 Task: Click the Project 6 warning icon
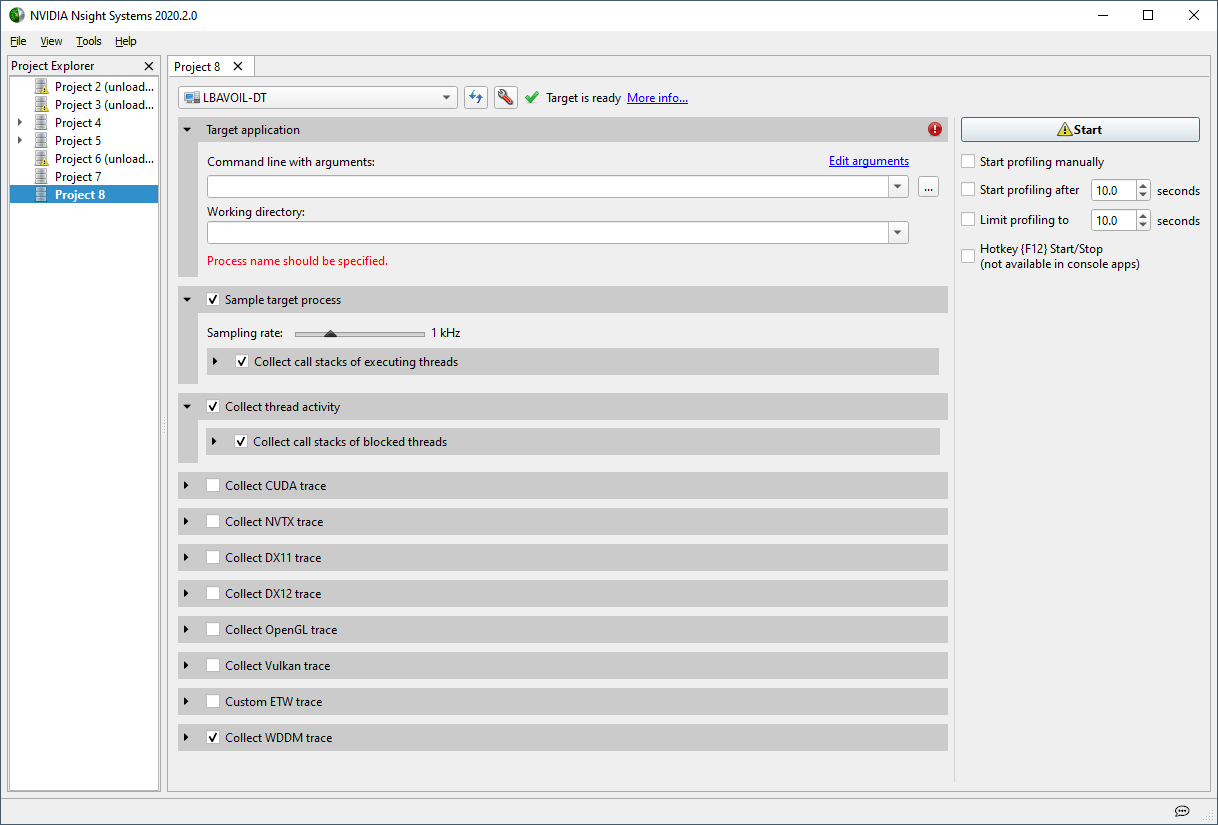coord(41,159)
